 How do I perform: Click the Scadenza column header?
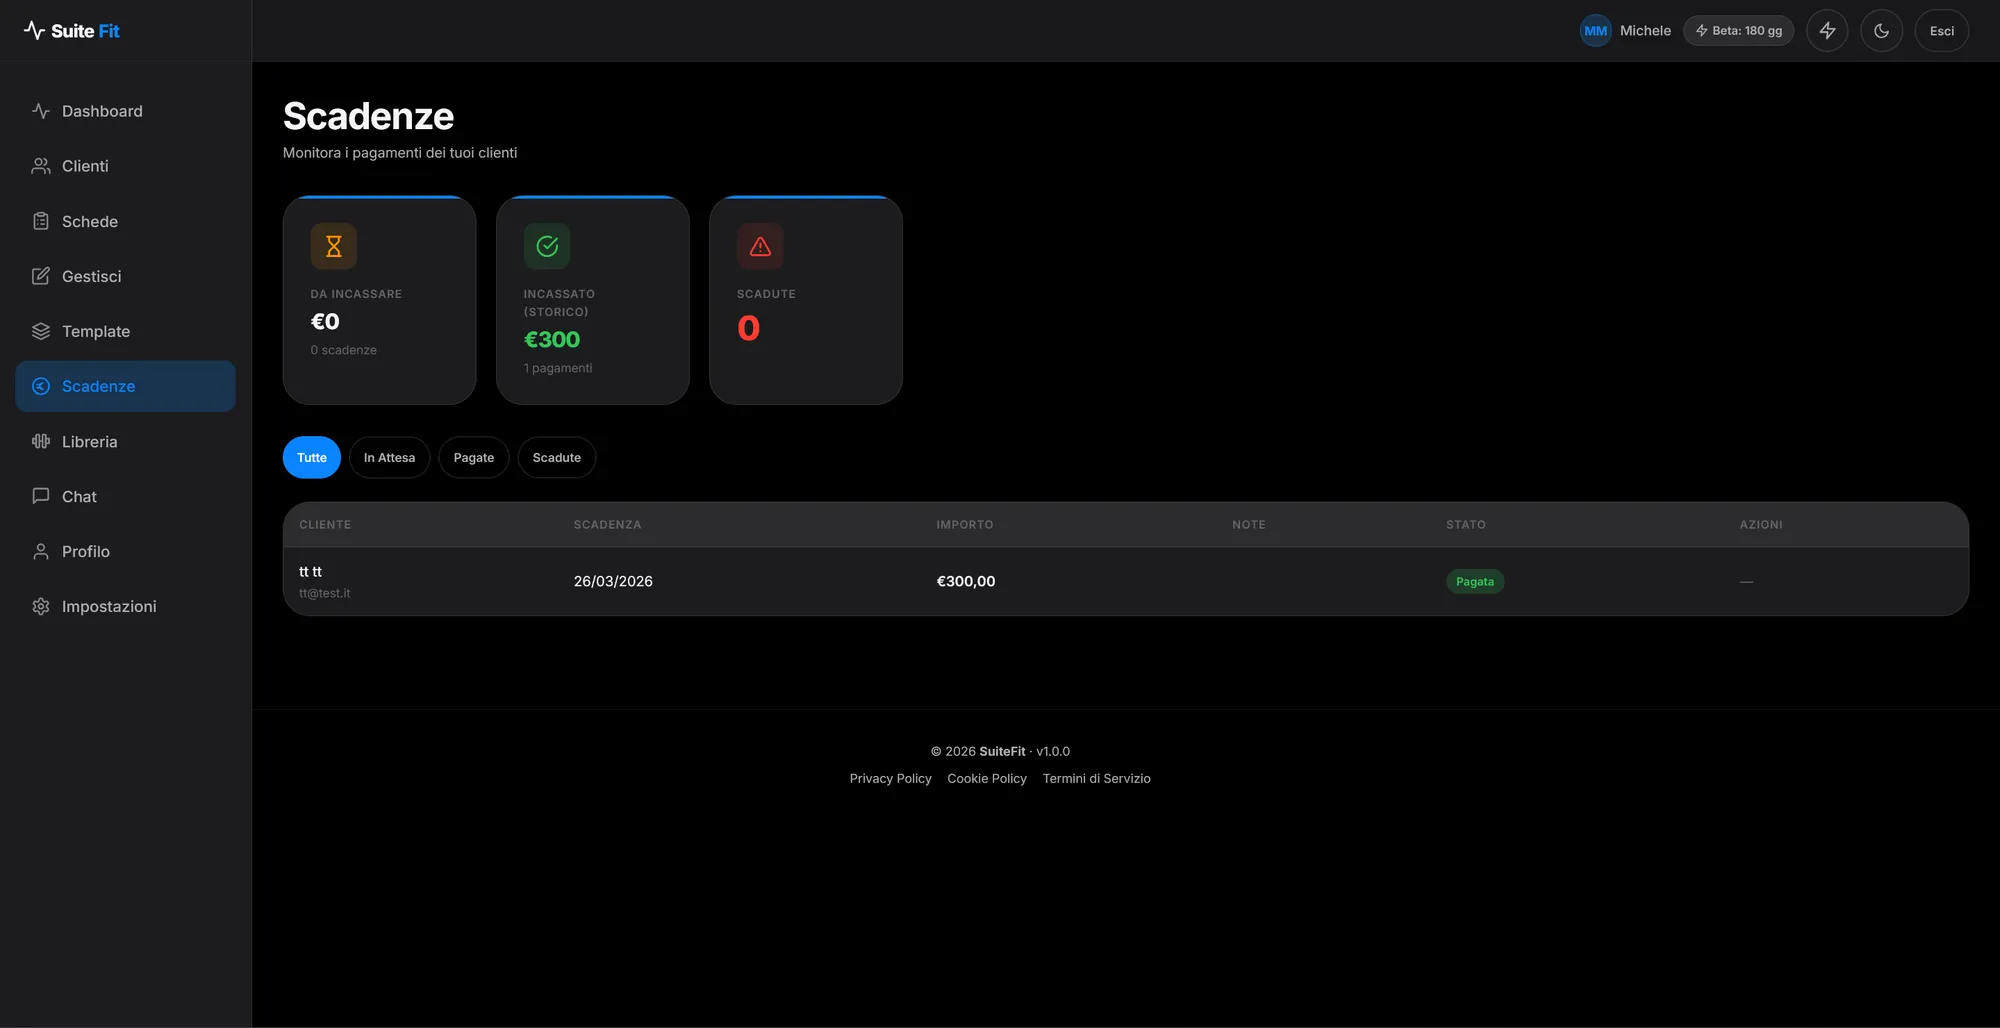607,525
